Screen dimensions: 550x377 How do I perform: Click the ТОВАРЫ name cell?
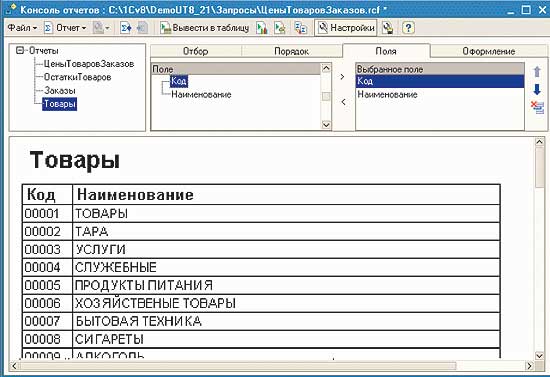pyautogui.click(x=286, y=214)
